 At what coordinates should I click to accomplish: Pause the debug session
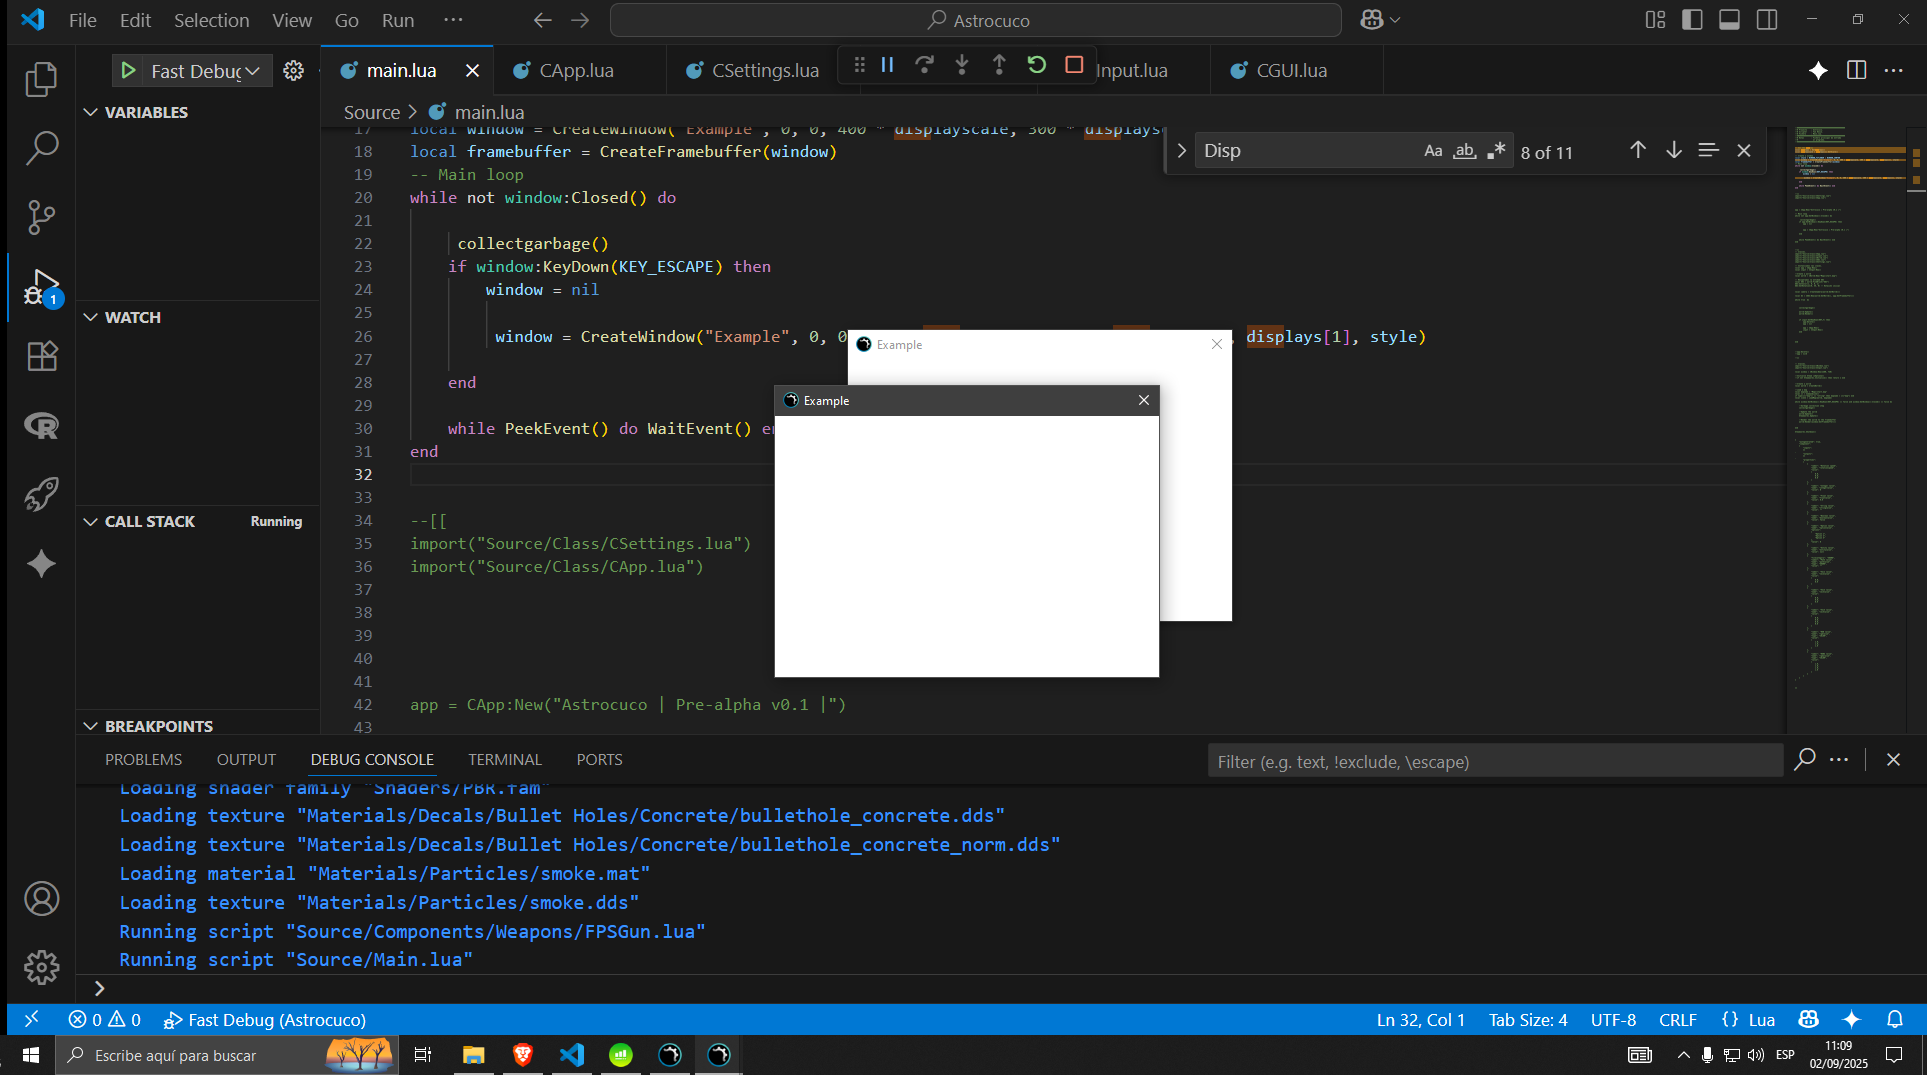(x=887, y=65)
